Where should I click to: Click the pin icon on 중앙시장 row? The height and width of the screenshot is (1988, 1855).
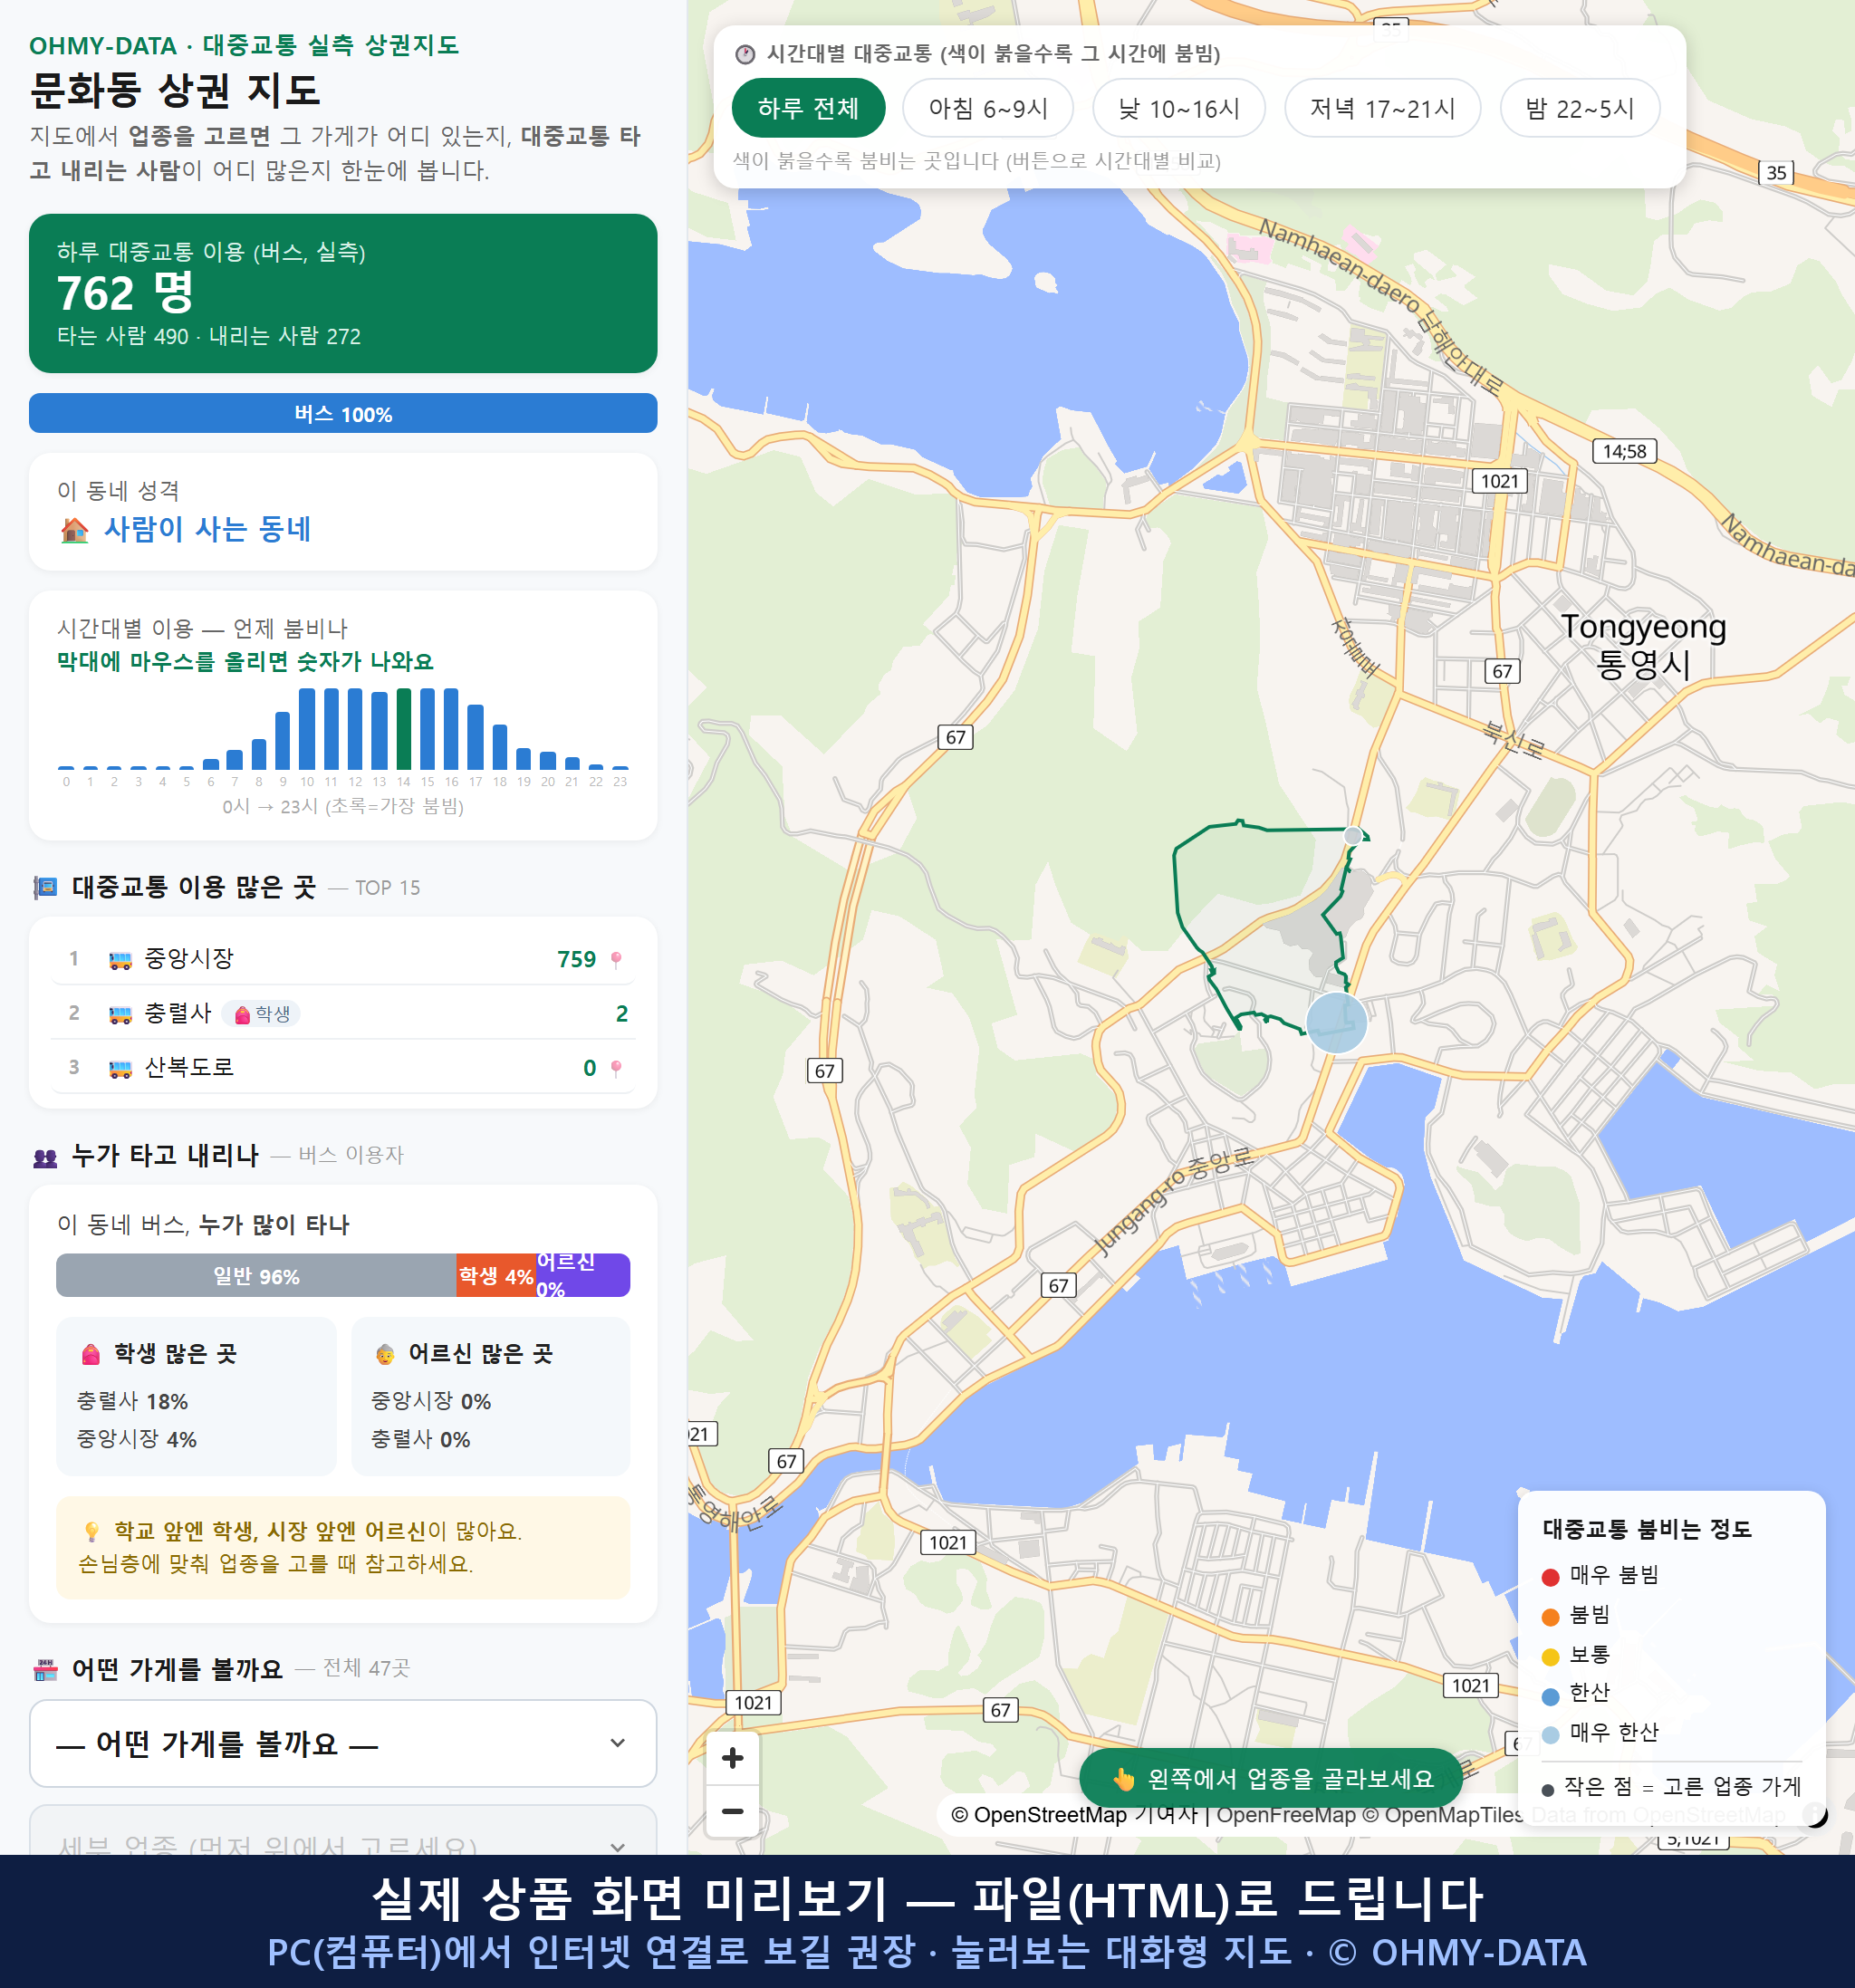(x=616, y=959)
